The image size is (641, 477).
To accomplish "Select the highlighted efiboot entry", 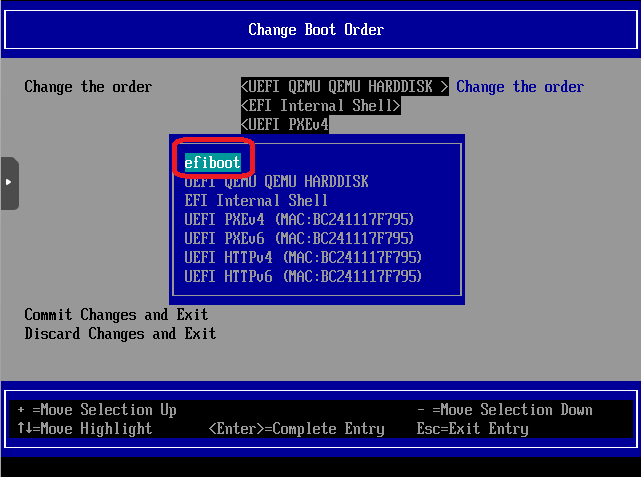I will [213, 163].
